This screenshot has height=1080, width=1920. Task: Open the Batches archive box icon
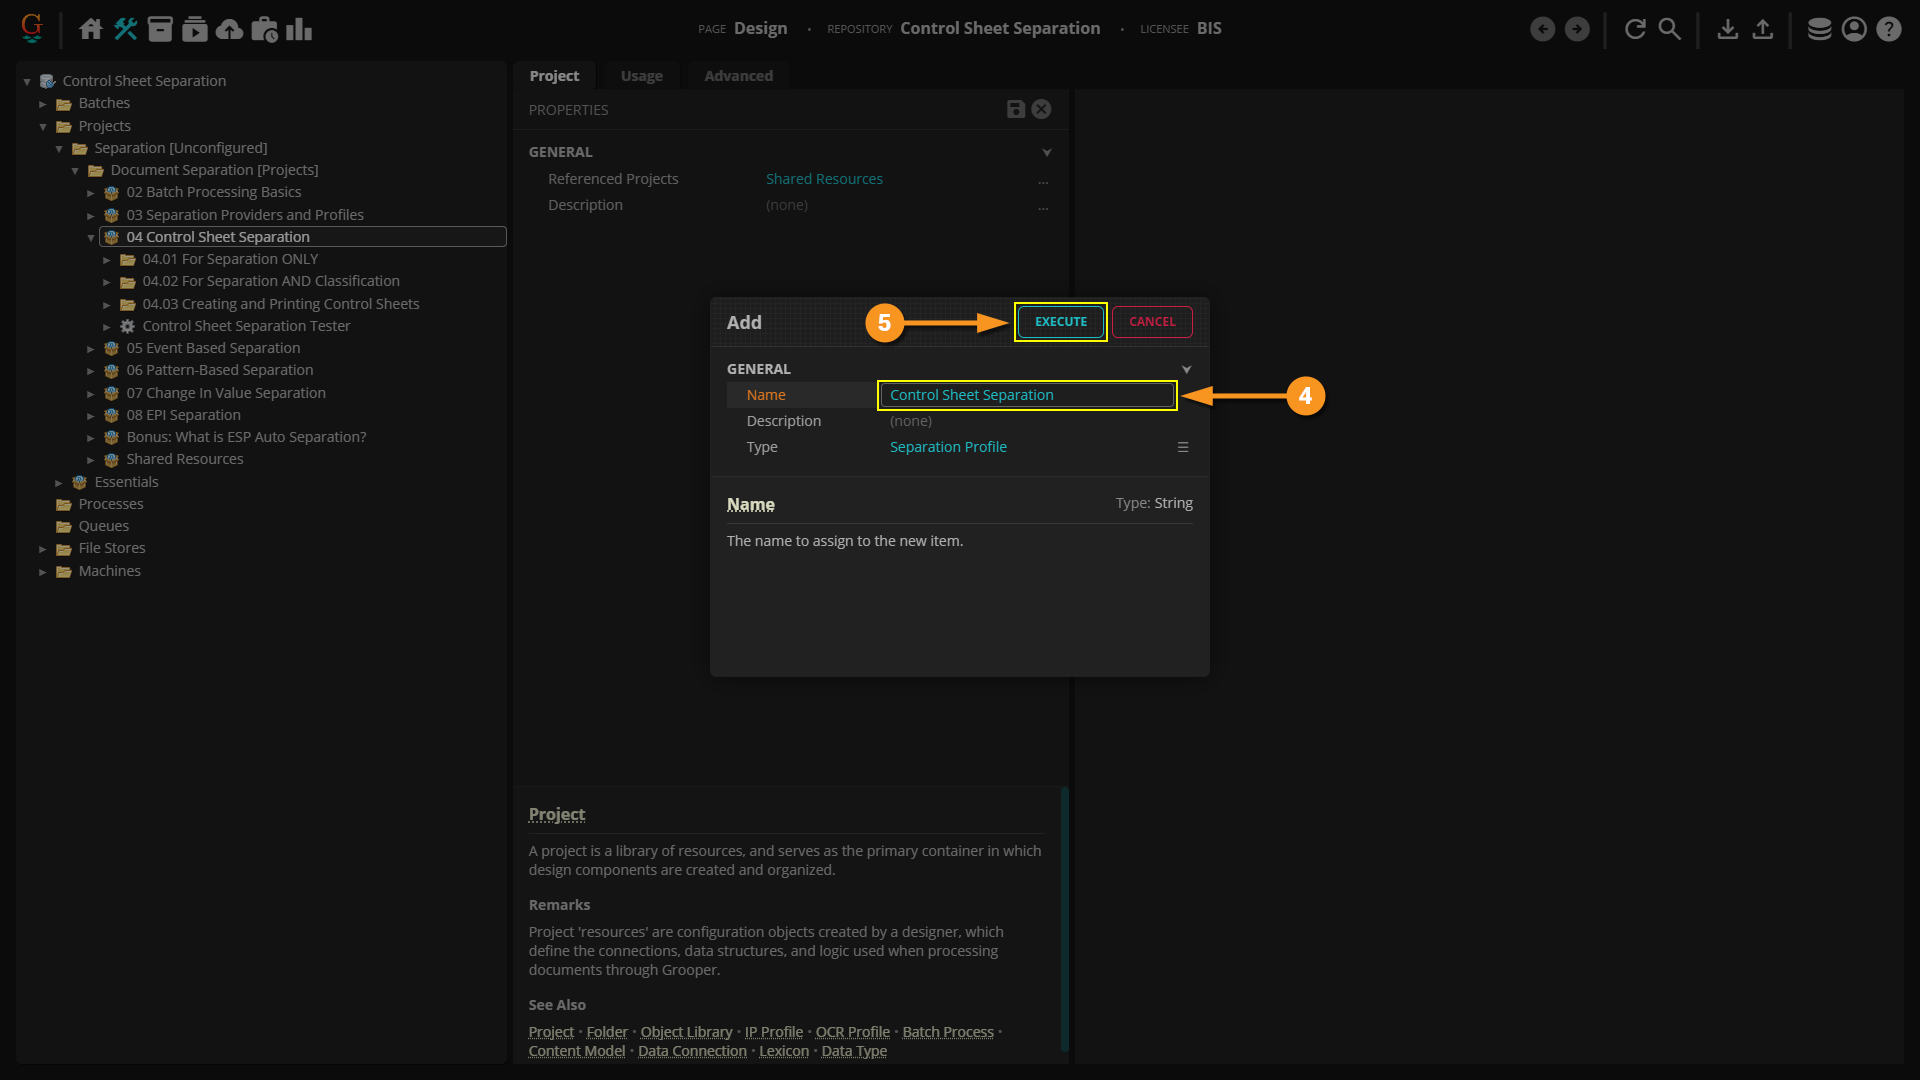160,29
